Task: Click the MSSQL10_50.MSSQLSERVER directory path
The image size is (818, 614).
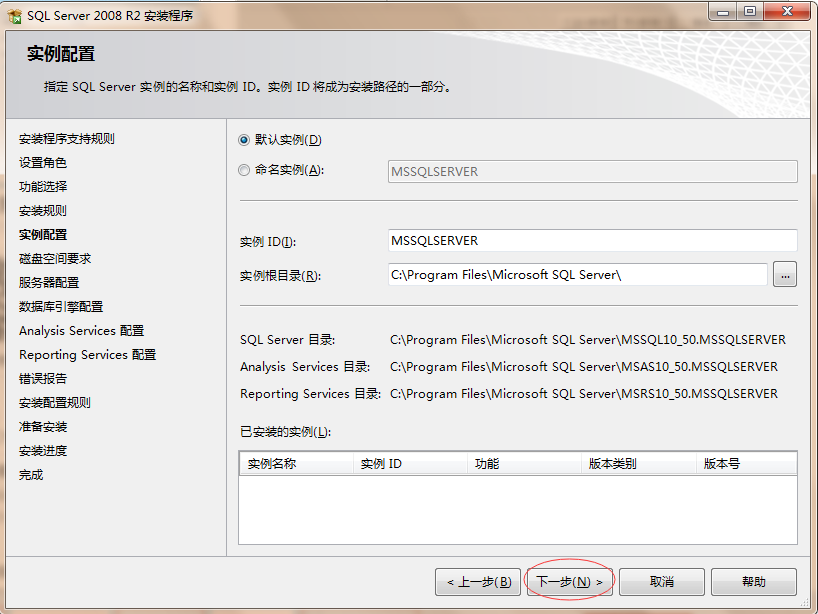Action: pyautogui.click(x=588, y=340)
